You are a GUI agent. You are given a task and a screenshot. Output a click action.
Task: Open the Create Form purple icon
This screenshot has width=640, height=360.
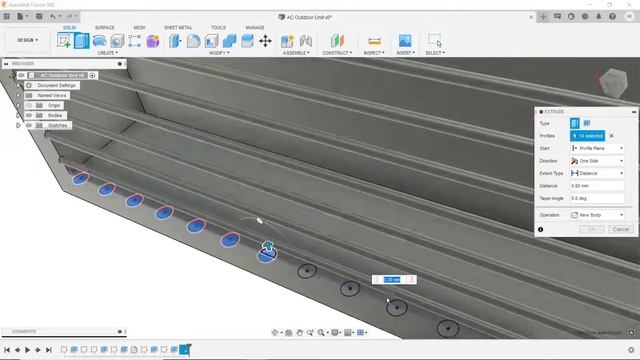[153, 41]
